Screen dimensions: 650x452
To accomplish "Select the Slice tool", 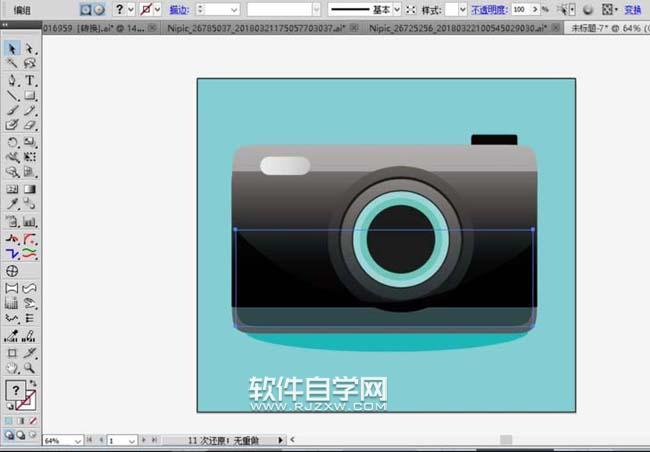I will (x=29, y=353).
